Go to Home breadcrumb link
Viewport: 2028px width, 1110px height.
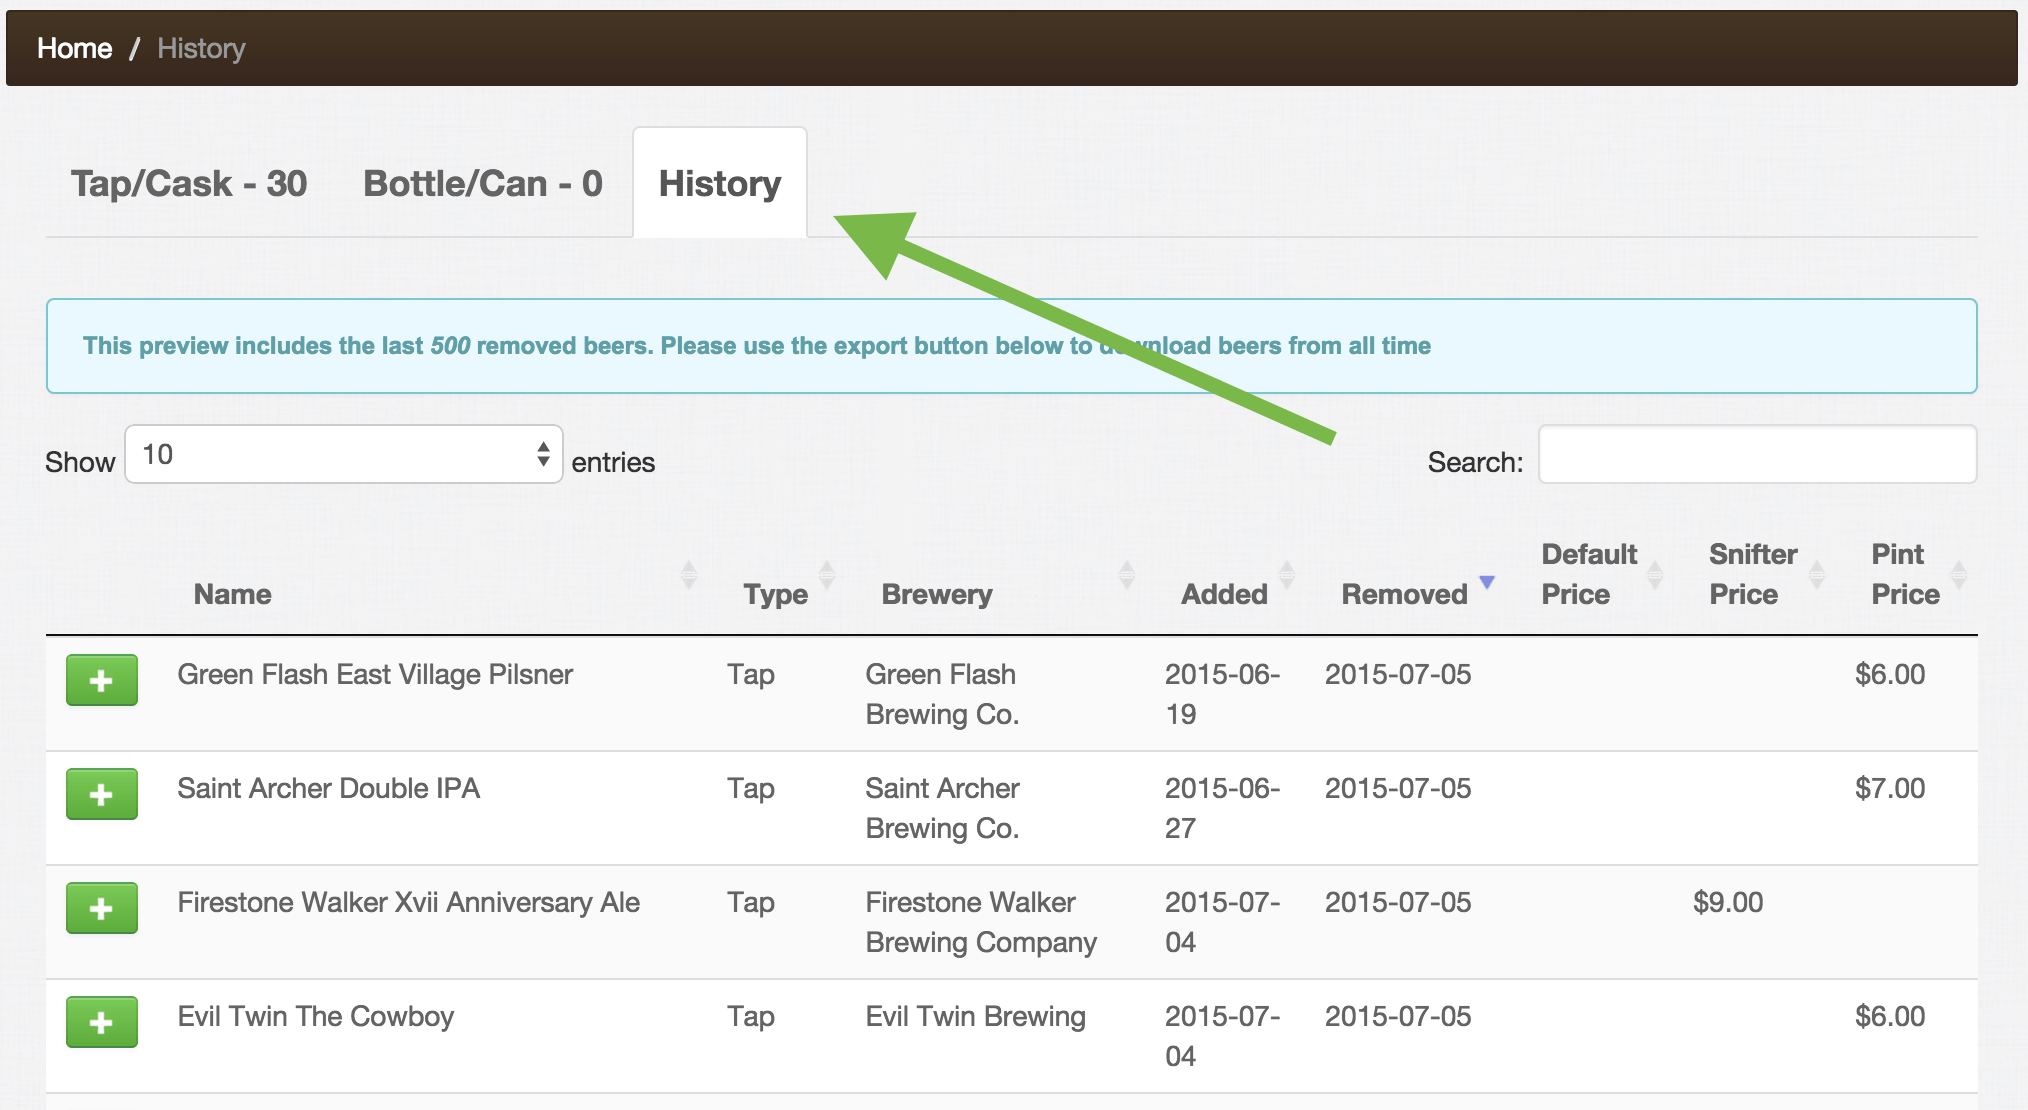pos(74,48)
